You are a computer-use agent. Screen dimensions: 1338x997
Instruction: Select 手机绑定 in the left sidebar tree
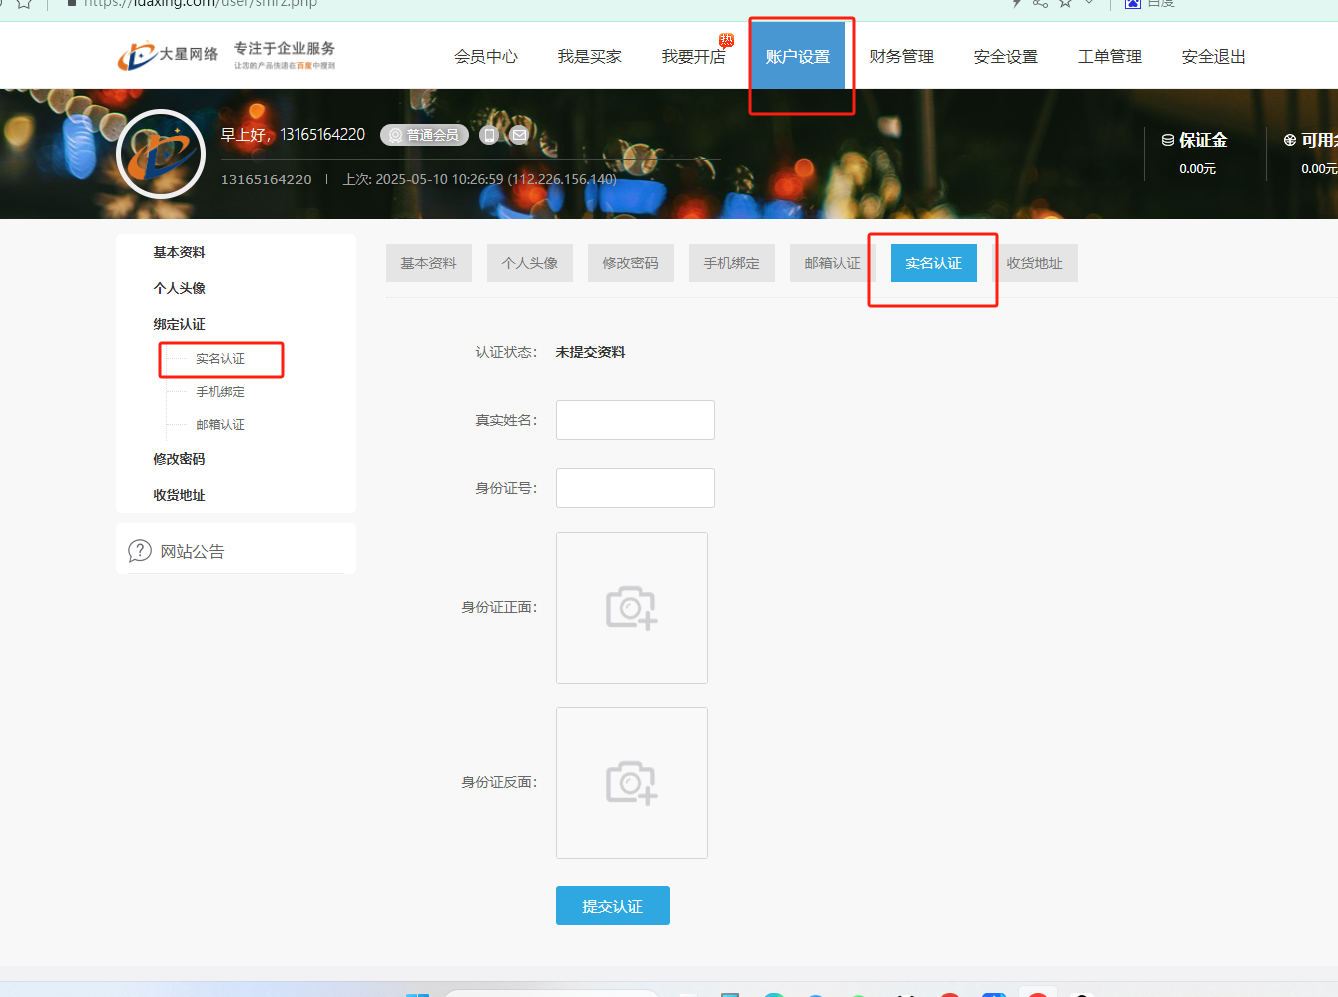coord(220,392)
